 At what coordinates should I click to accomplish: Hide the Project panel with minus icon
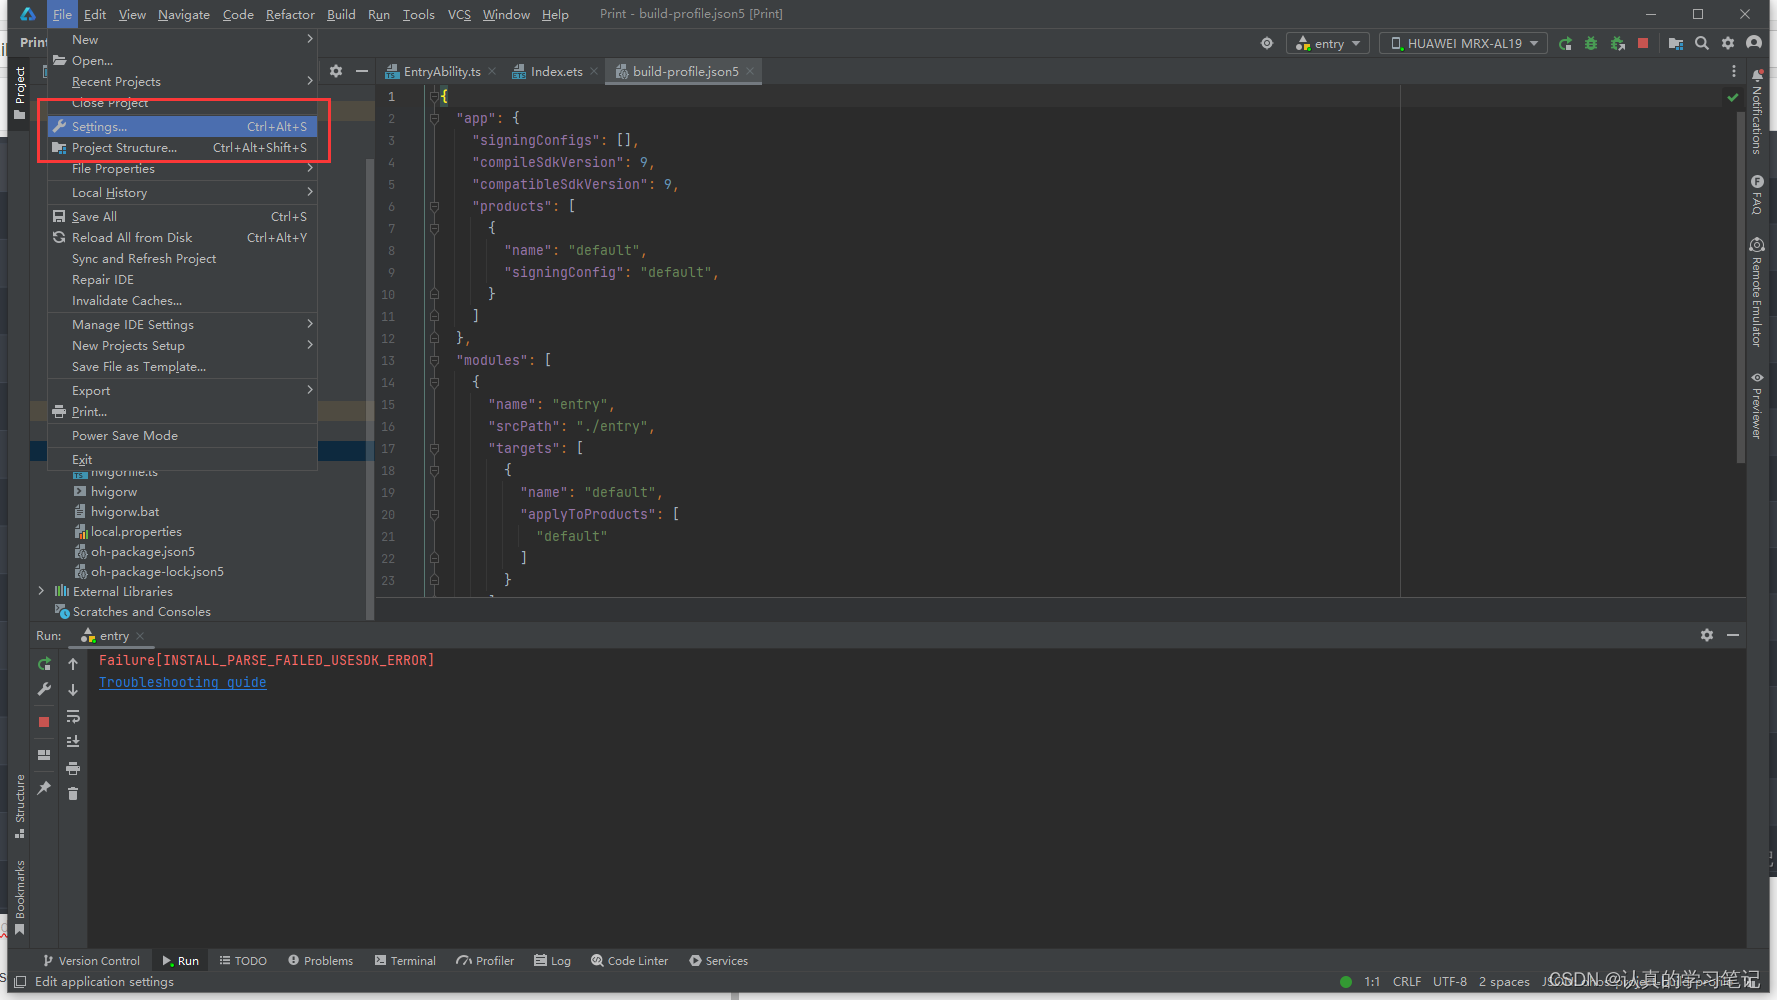(362, 71)
